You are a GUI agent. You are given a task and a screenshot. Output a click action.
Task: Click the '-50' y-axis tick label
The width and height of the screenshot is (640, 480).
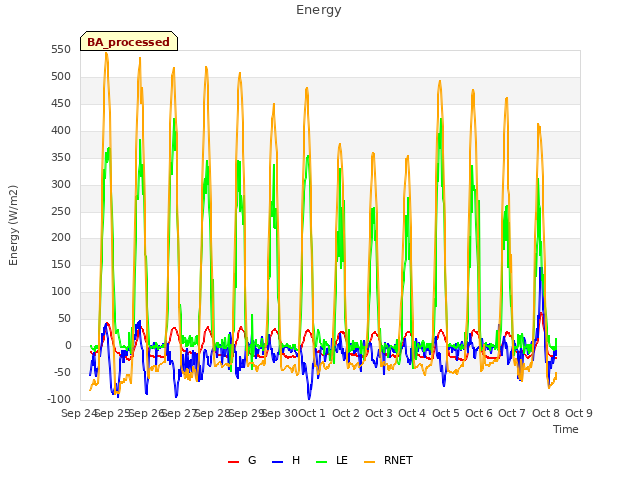pos(63,372)
